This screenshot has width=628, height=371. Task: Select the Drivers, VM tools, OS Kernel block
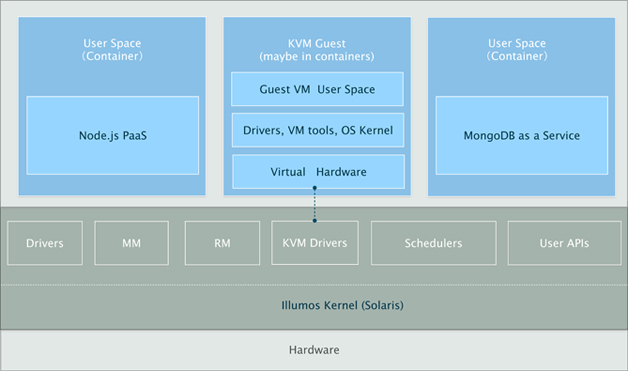(x=318, y=130)
